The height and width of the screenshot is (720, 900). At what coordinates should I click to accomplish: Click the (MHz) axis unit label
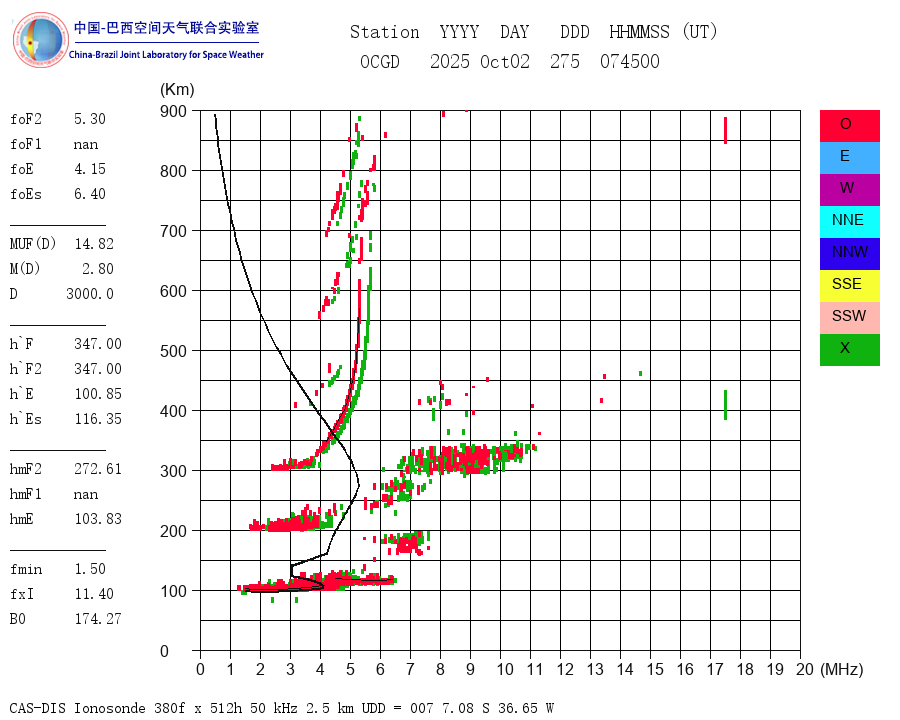click(x=842, y=669)
